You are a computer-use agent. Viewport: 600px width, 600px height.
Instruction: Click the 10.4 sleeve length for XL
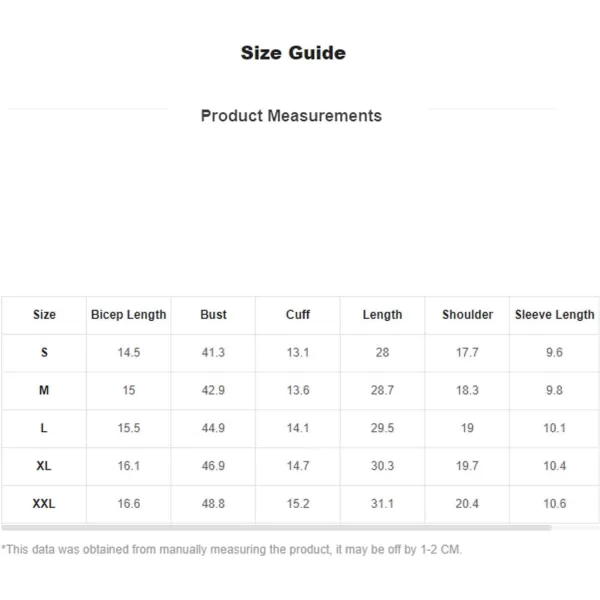pos(554,466)
